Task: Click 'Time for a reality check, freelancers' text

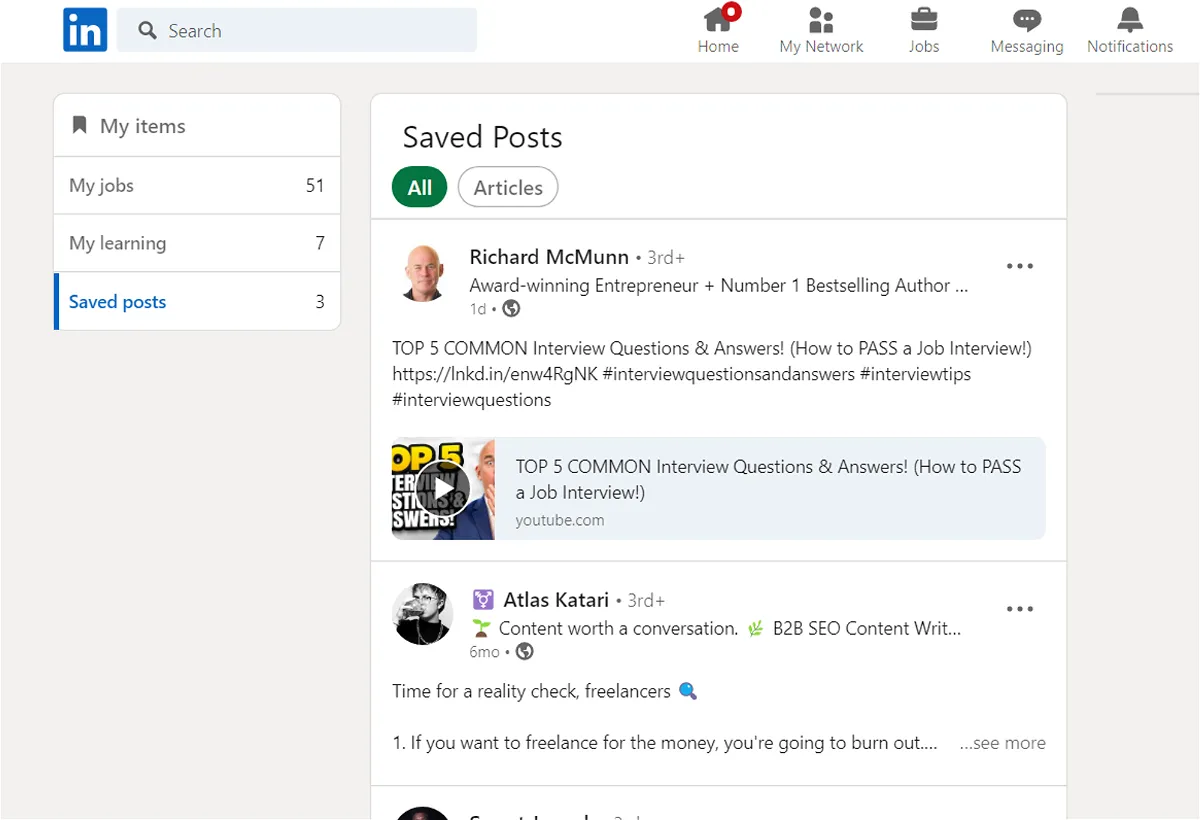Action: [x=532, y=691]
